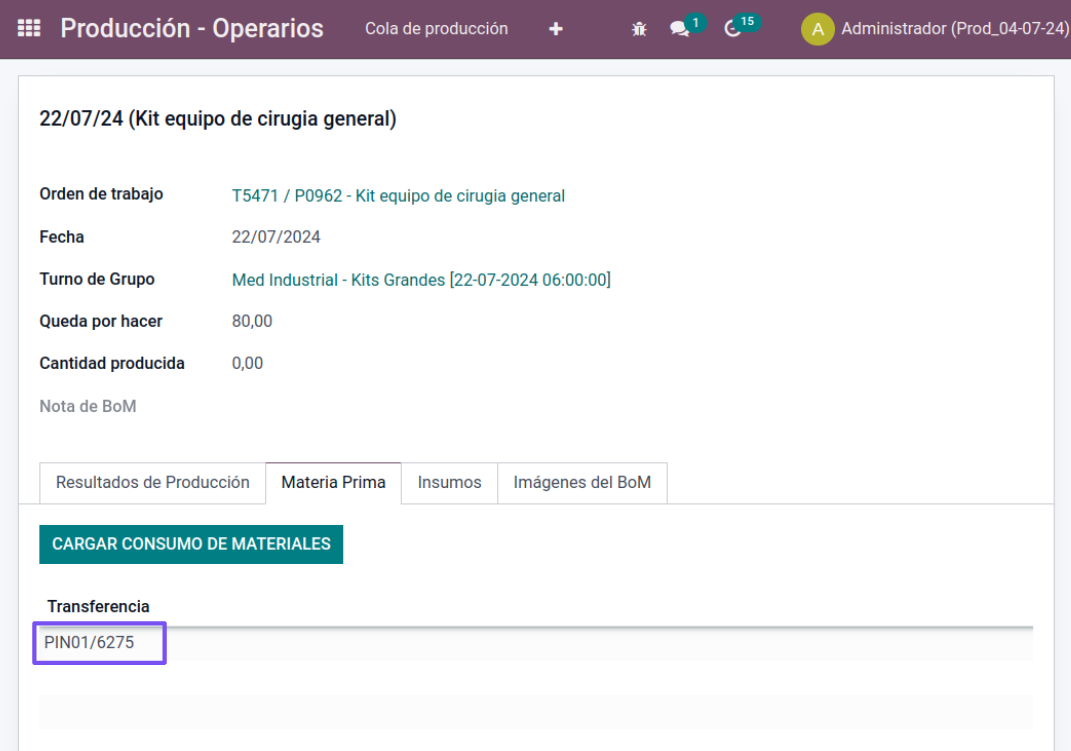This screenshot has width=1071, height=751.
Task: Click the plus icon in navbar
Action: click(556, 29)
